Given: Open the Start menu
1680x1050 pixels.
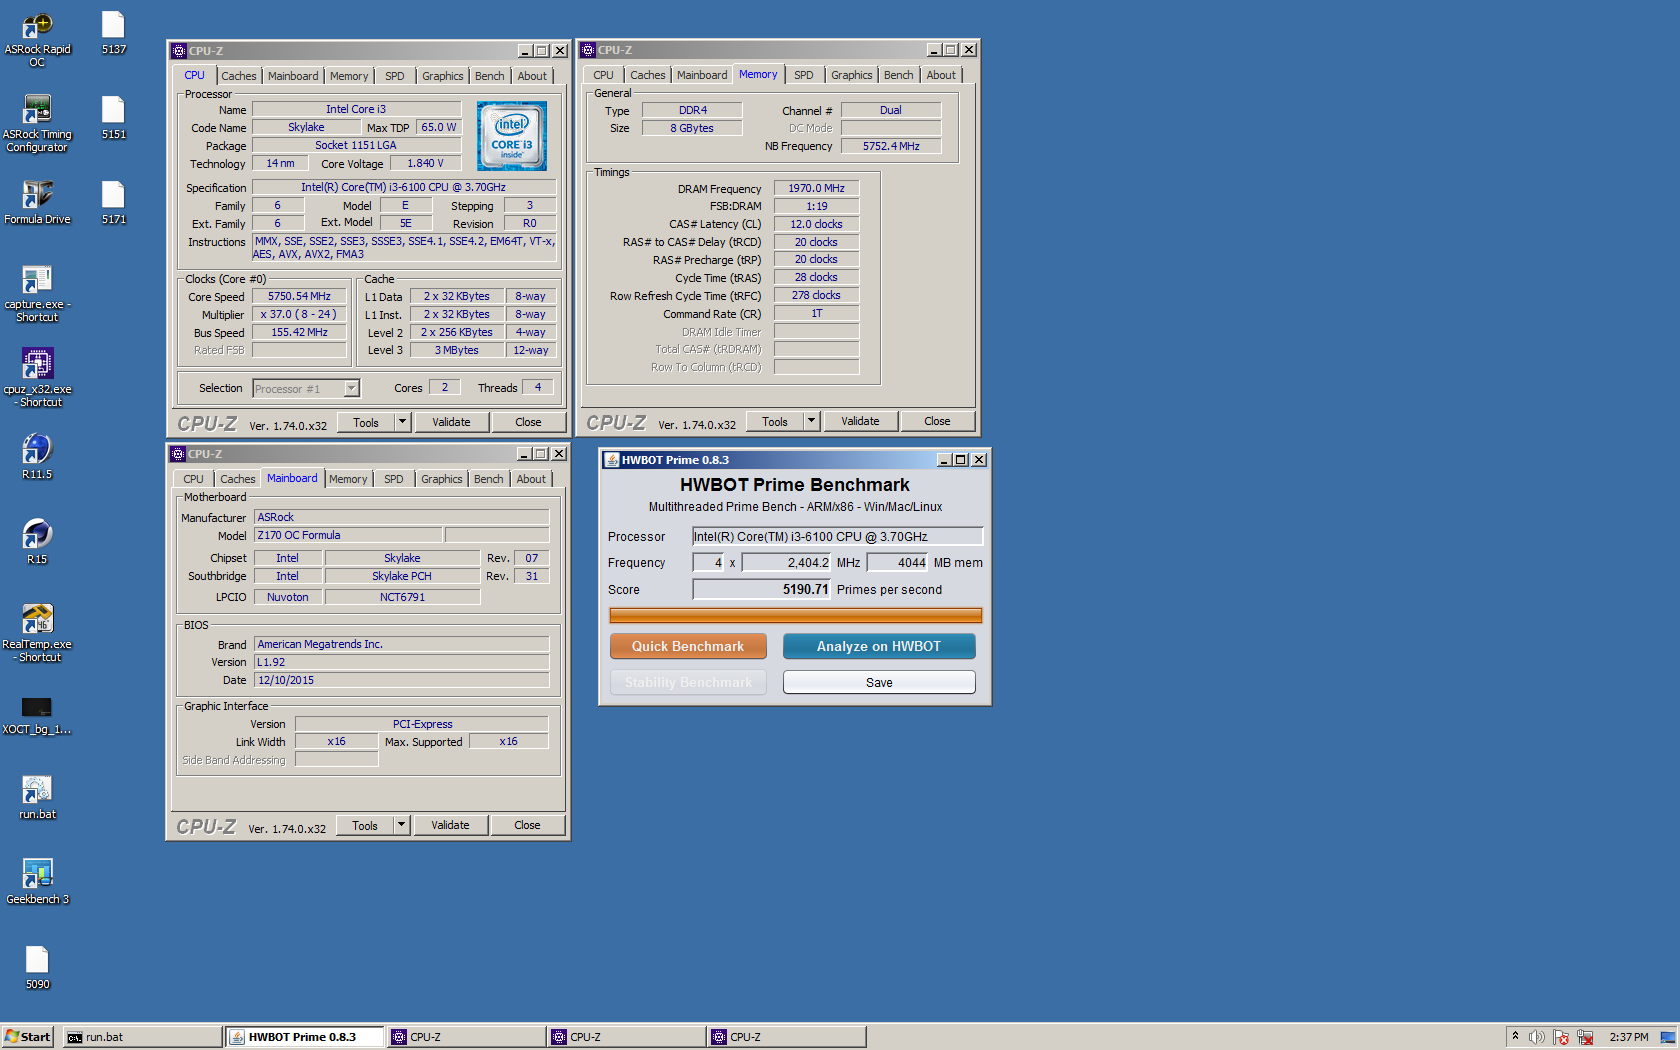Looking at the screenshot, I should [28, 1037].
